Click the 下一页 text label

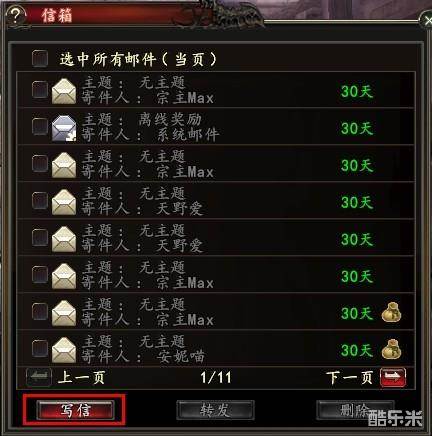349,378
